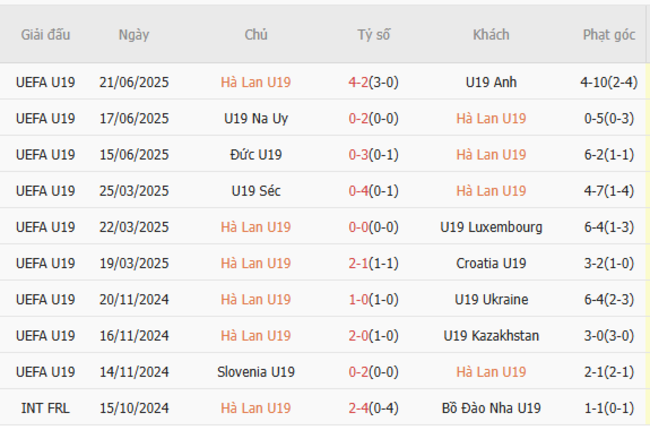Click U19 Luxembourg team name
The image size is (650, 430).
491,227
